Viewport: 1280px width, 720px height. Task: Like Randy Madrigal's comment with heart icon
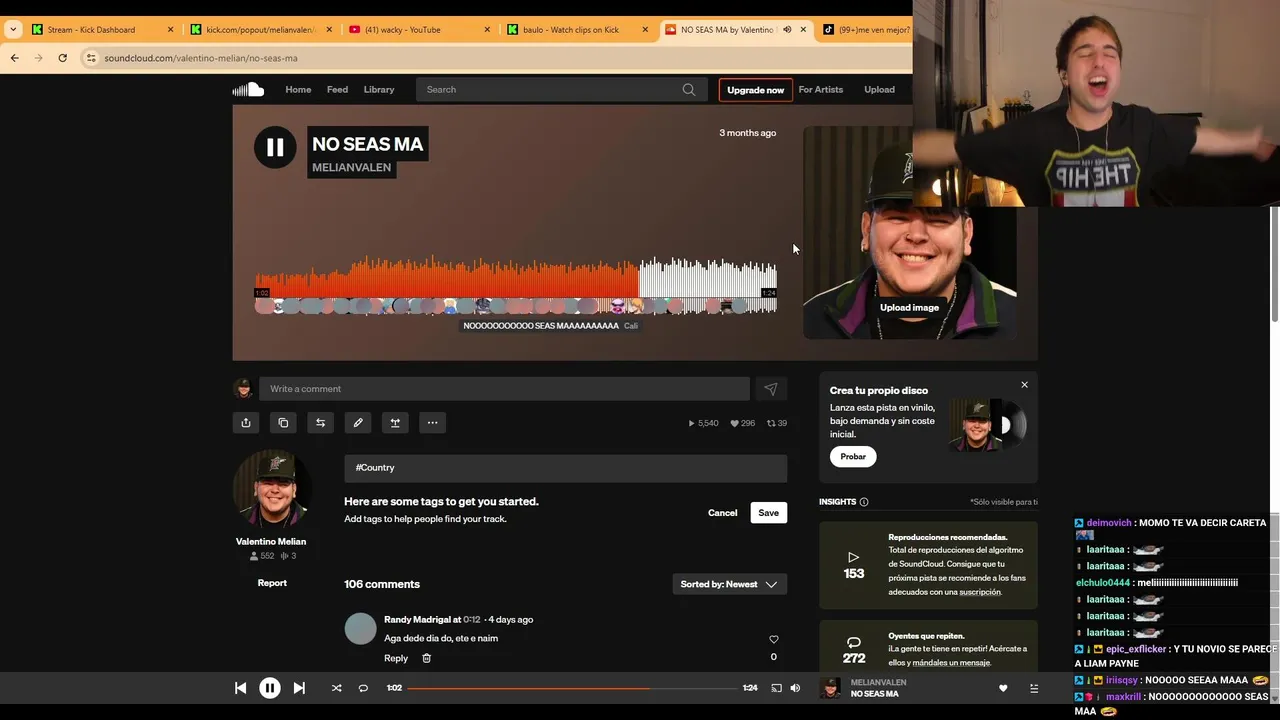[x=773, y=640]
